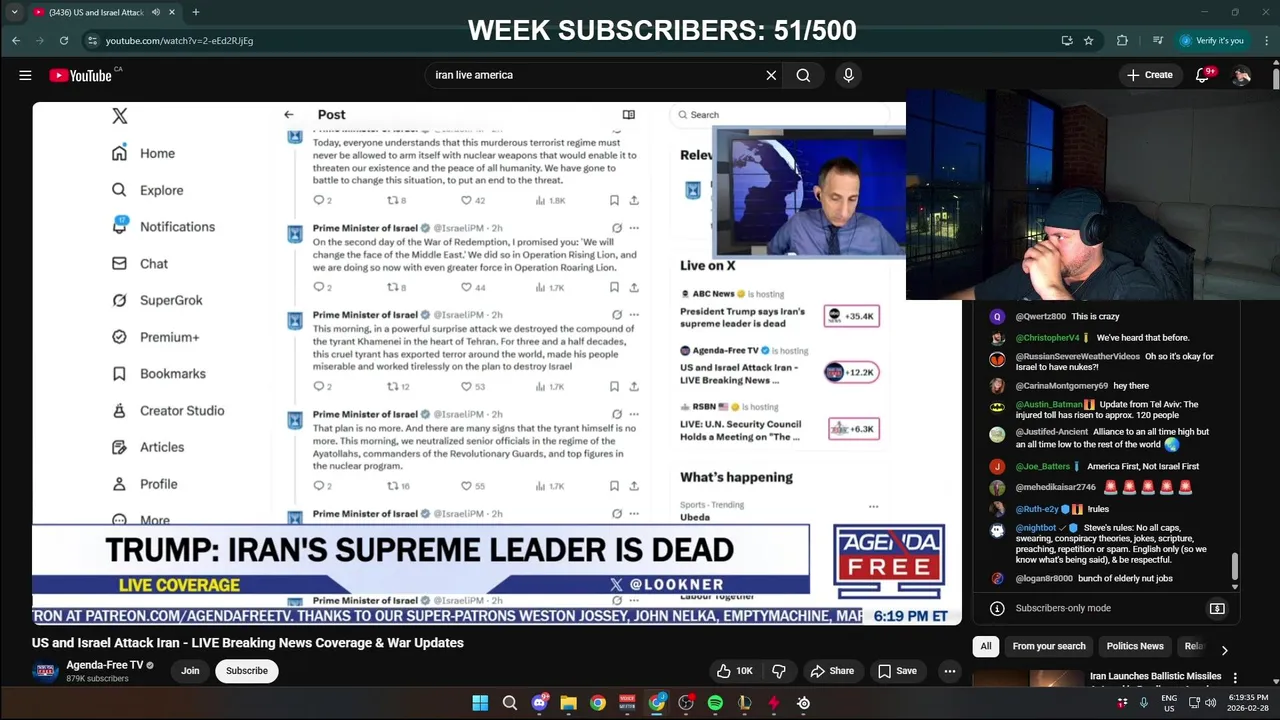Click the Join membership button
1280x720 pixels.
190,671
